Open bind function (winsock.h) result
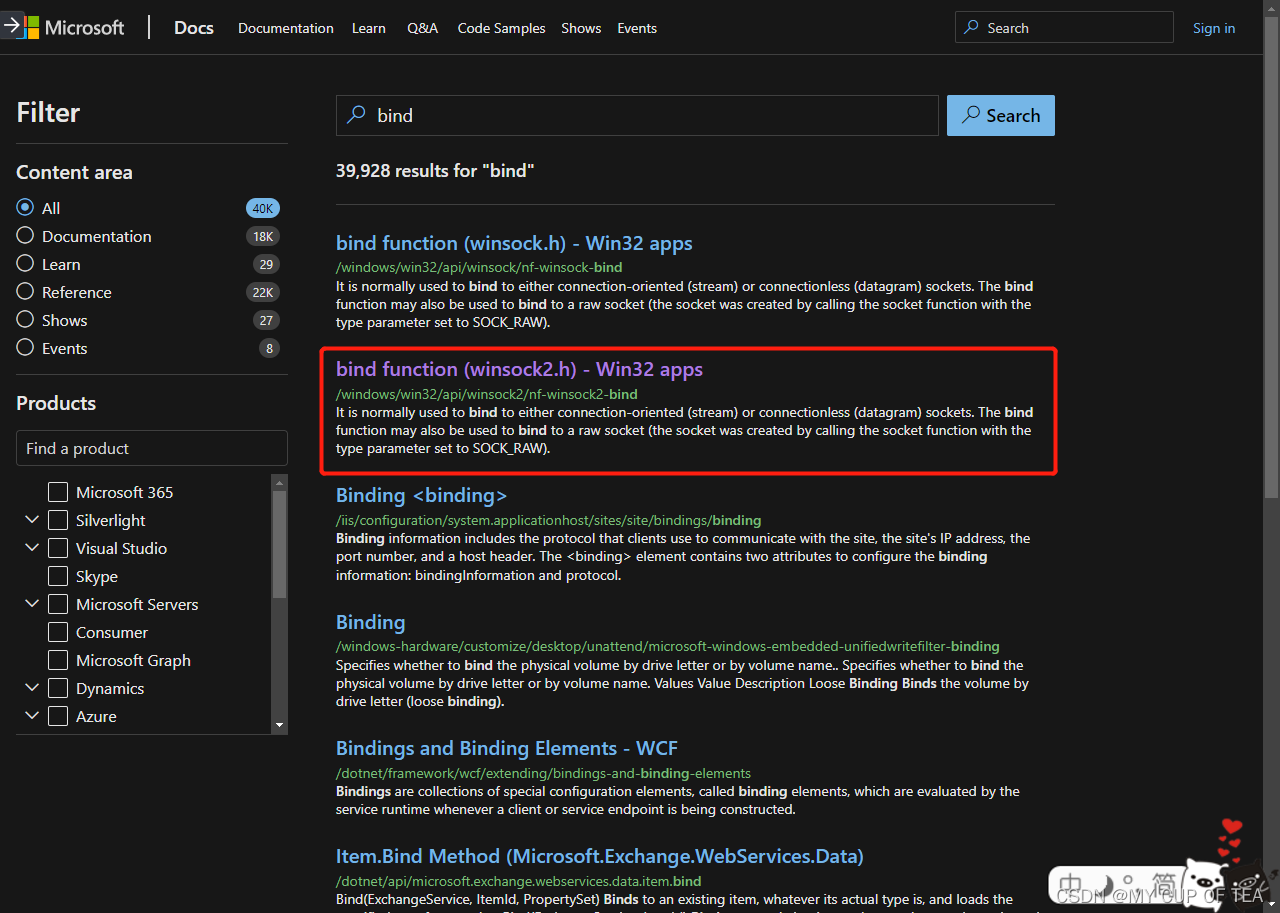Screen dimensions: 1280x913 click(514, 243)
